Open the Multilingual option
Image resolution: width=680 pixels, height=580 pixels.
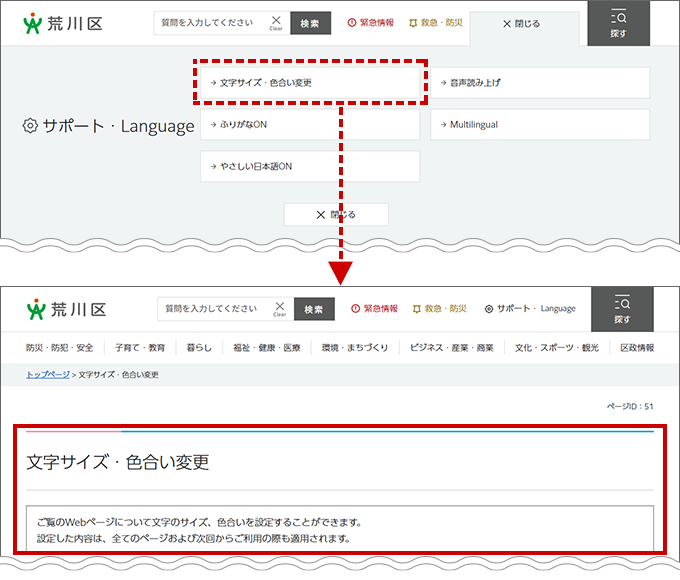[x=540, y=125]
